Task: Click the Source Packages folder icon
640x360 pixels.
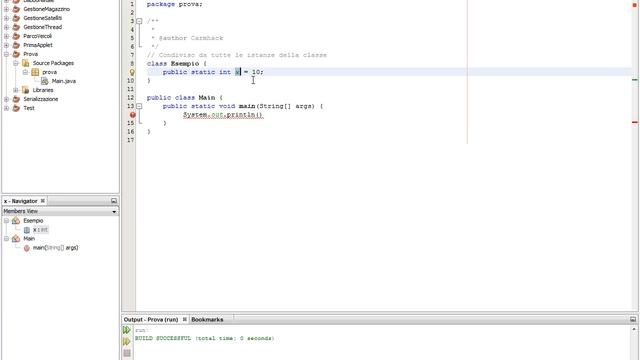Action: pos(25,63)
